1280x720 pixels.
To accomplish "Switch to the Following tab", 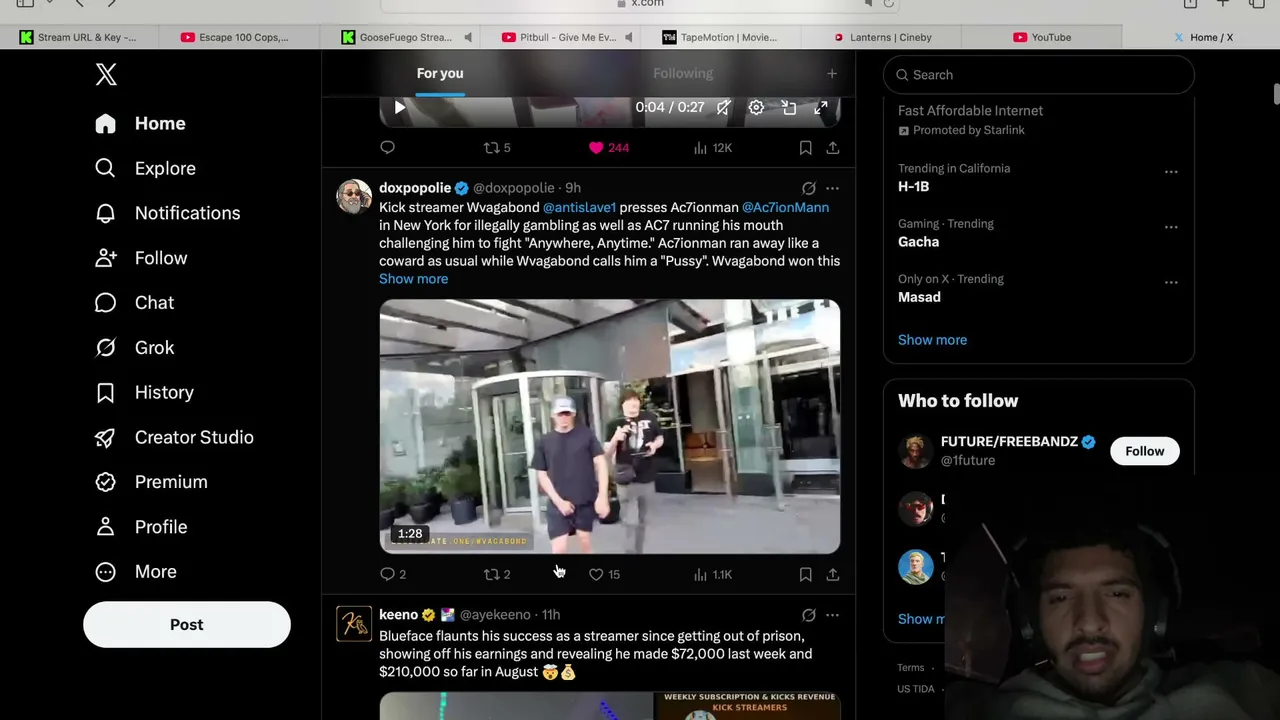I will click(x=683, y=74).
